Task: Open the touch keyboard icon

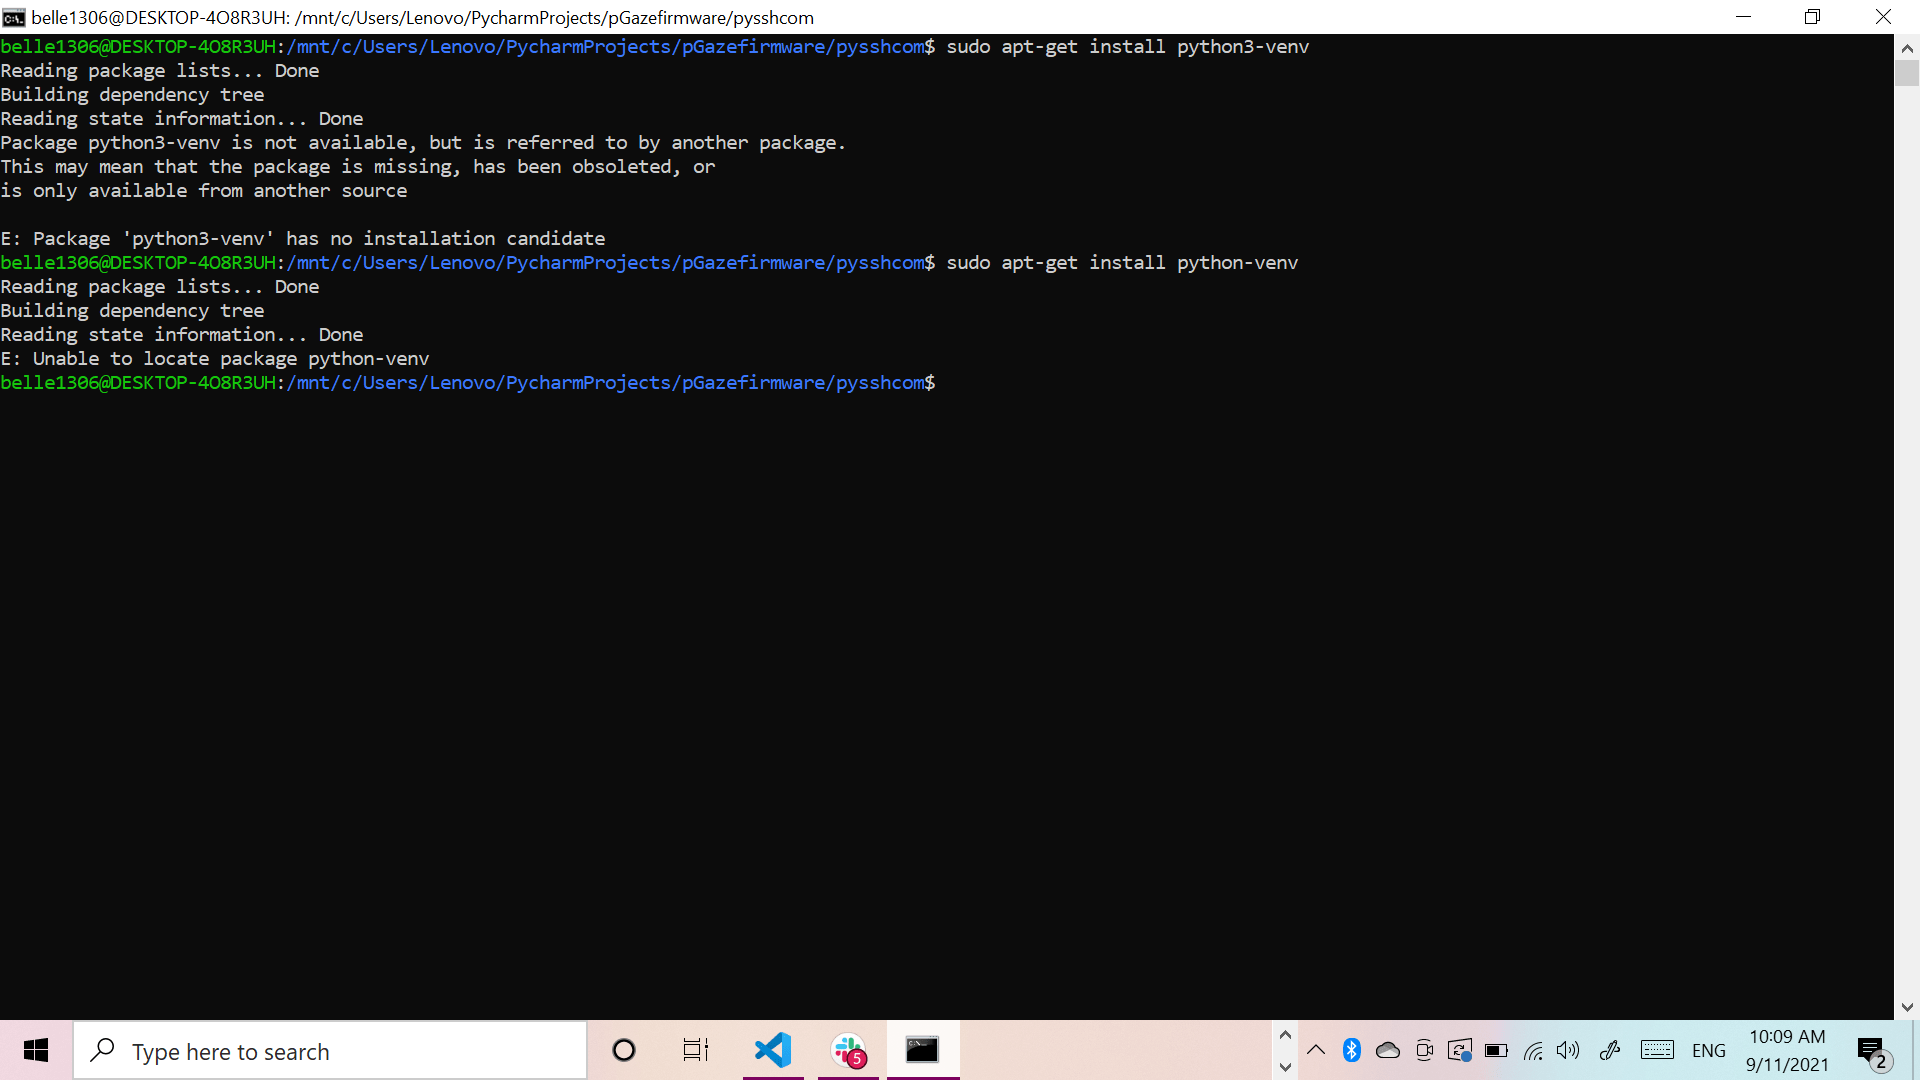Action: tap(1657, 1050)
